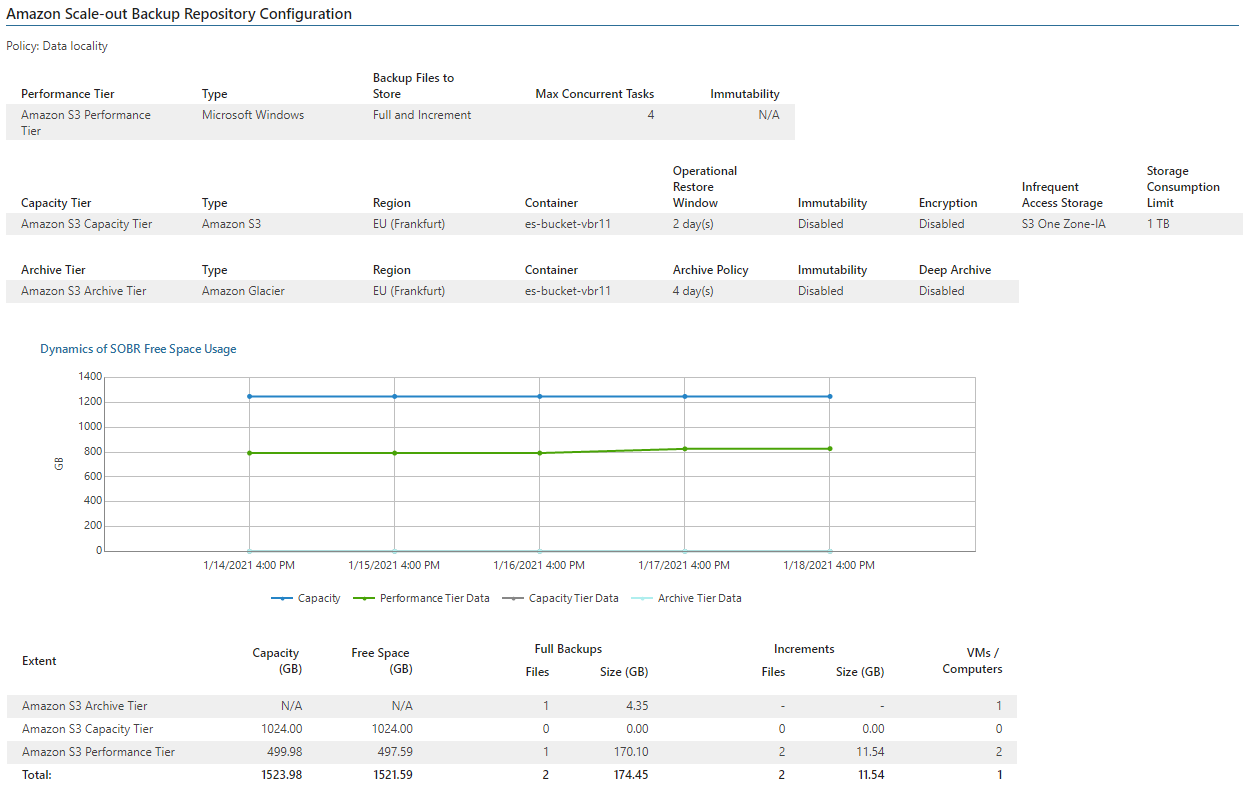Click Performance Tier data point on 1/15/2021
Viewport: 1244px width, 785px height.
[x=394, y=453]
